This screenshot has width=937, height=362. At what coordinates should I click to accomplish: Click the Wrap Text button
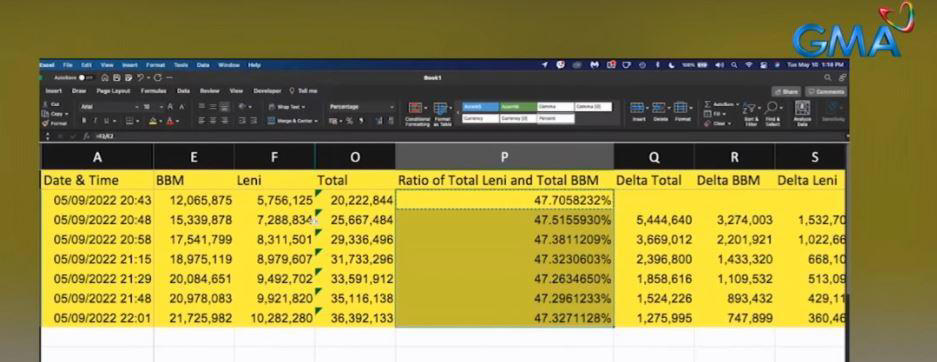(287, 107)
